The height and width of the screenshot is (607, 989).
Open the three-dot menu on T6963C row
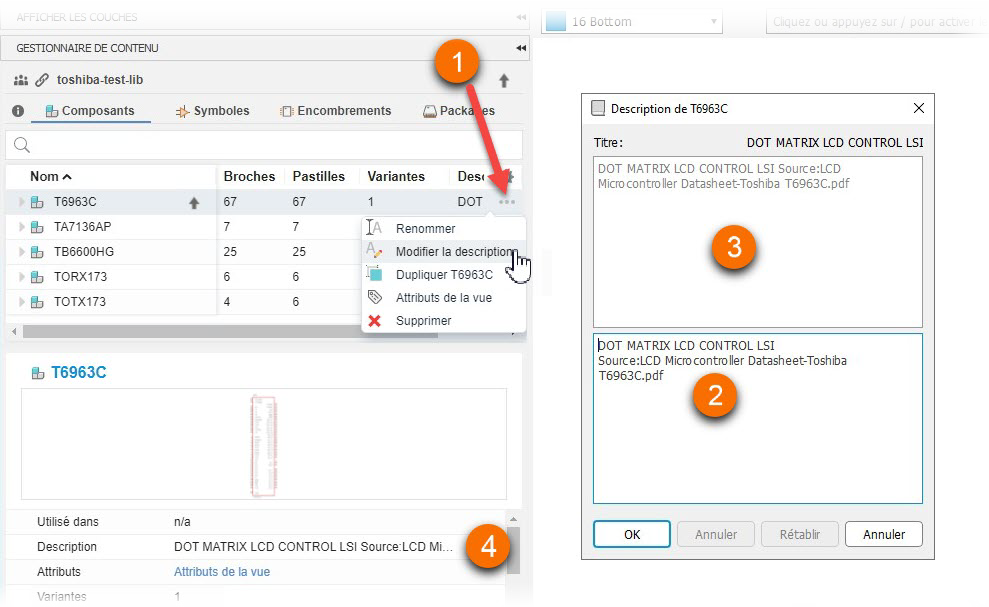click(506, 202)
